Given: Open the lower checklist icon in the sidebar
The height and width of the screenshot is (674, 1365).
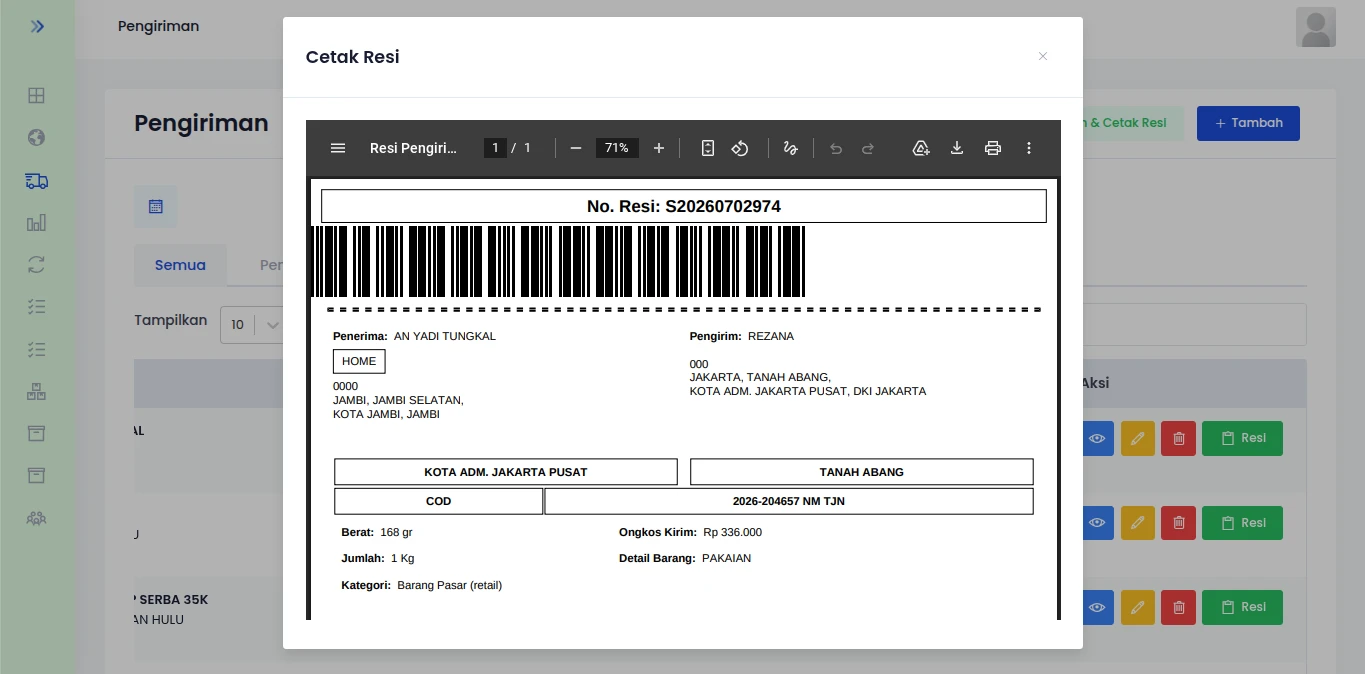Looking at the screenshot, I should (x=36, y=349).
